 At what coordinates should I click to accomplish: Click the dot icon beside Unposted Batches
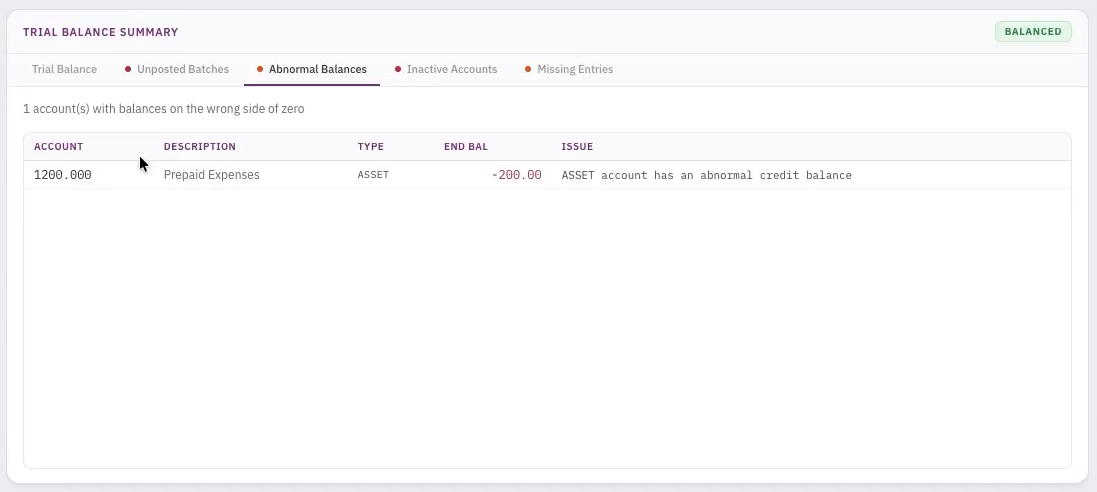[128, 70]
